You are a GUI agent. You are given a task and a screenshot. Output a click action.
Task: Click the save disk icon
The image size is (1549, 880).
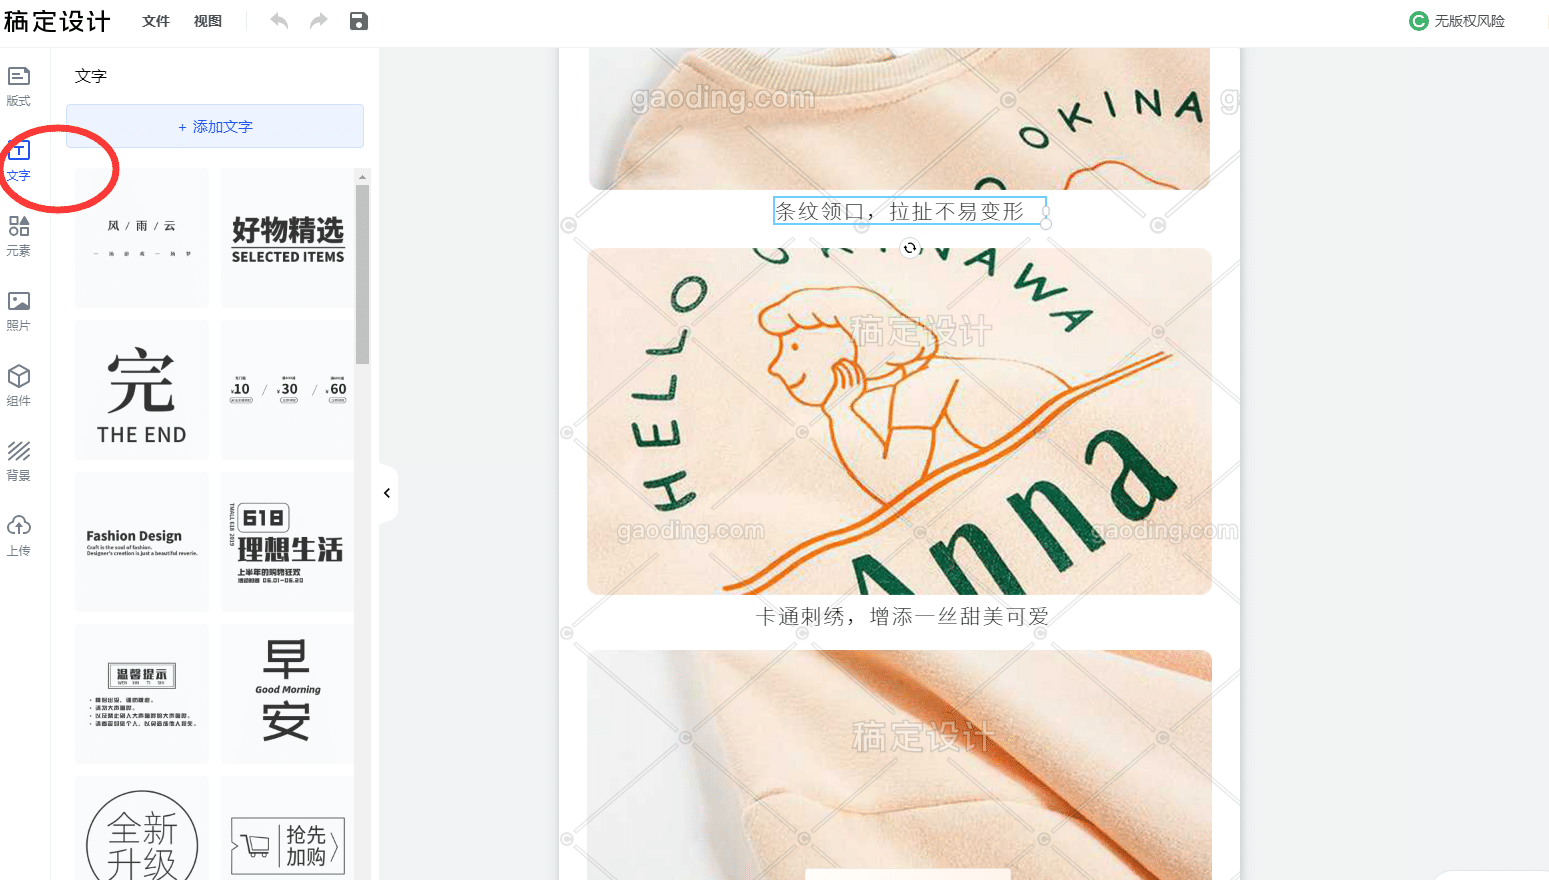point(359,21)
